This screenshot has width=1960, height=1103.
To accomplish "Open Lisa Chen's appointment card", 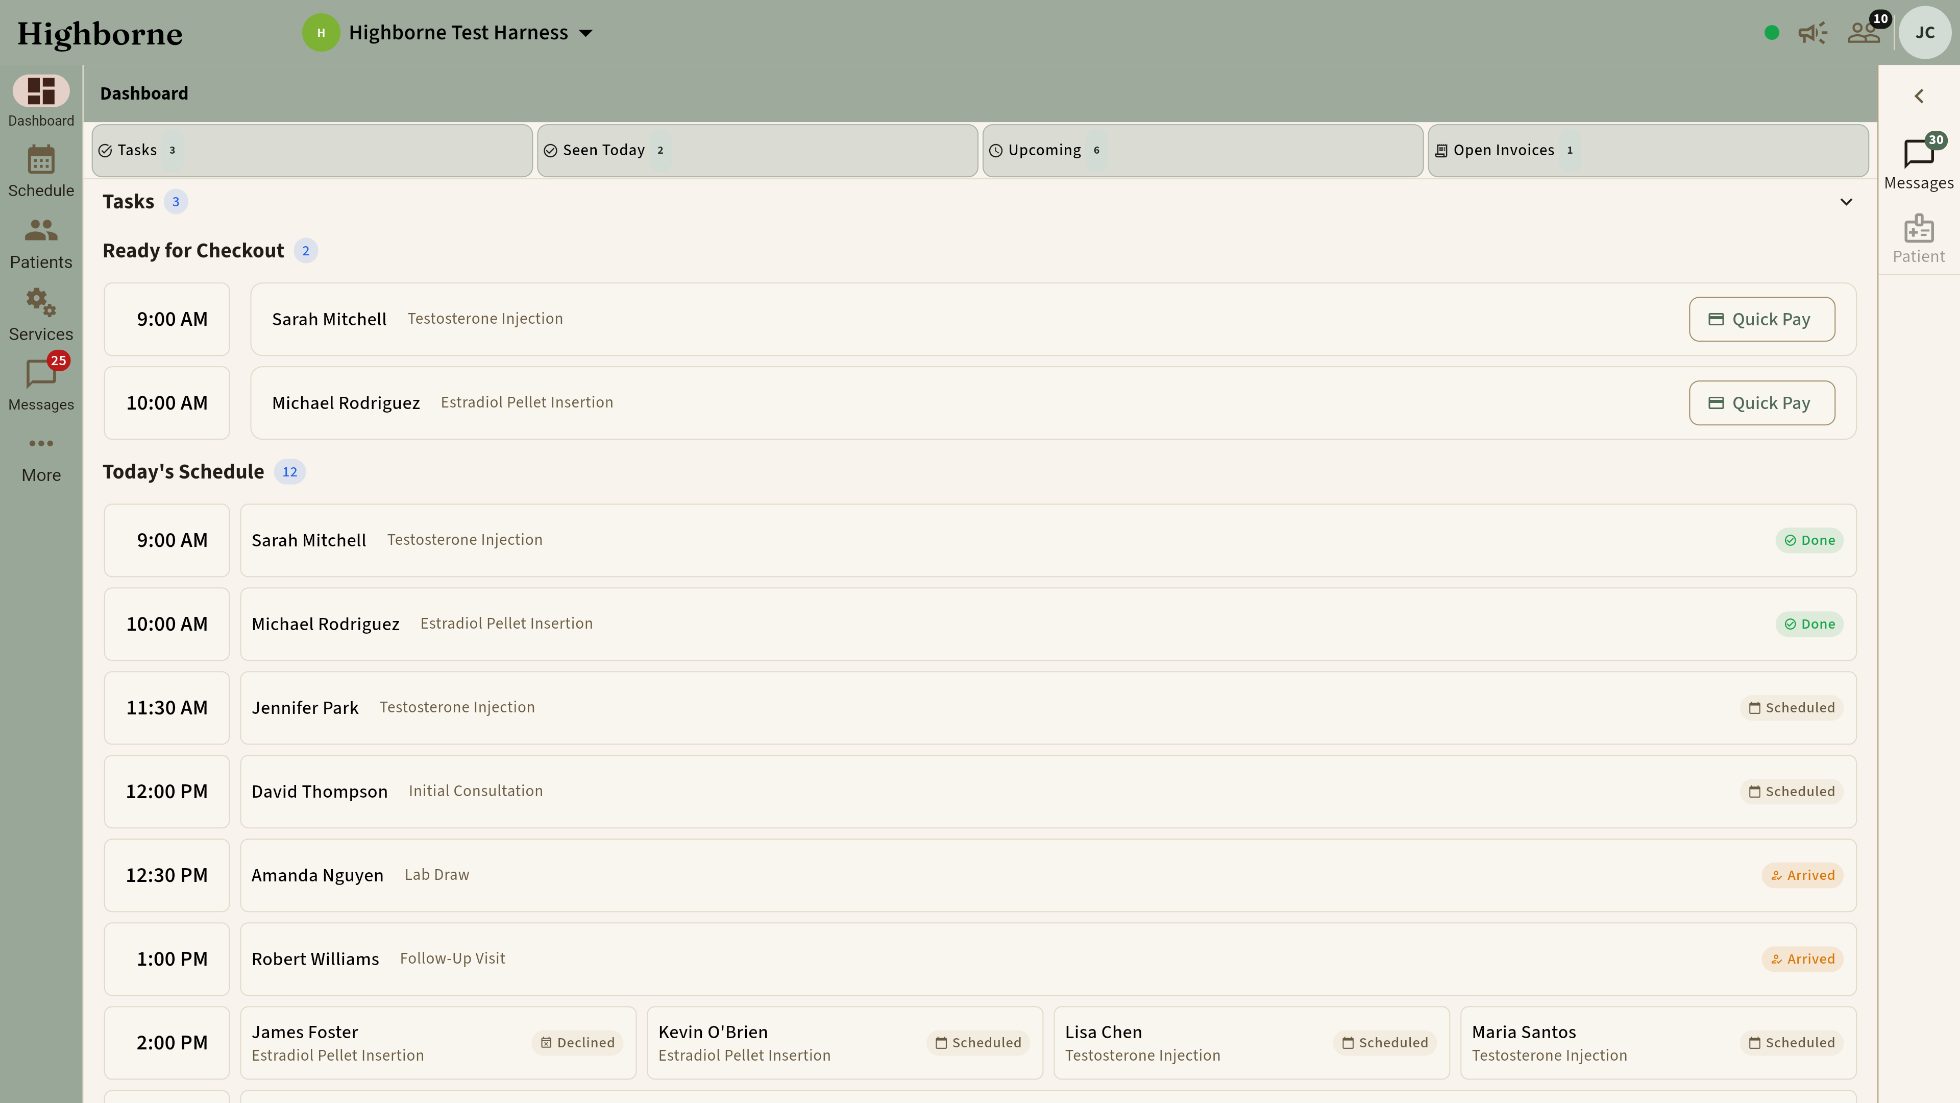I will coord(1251,1043).
